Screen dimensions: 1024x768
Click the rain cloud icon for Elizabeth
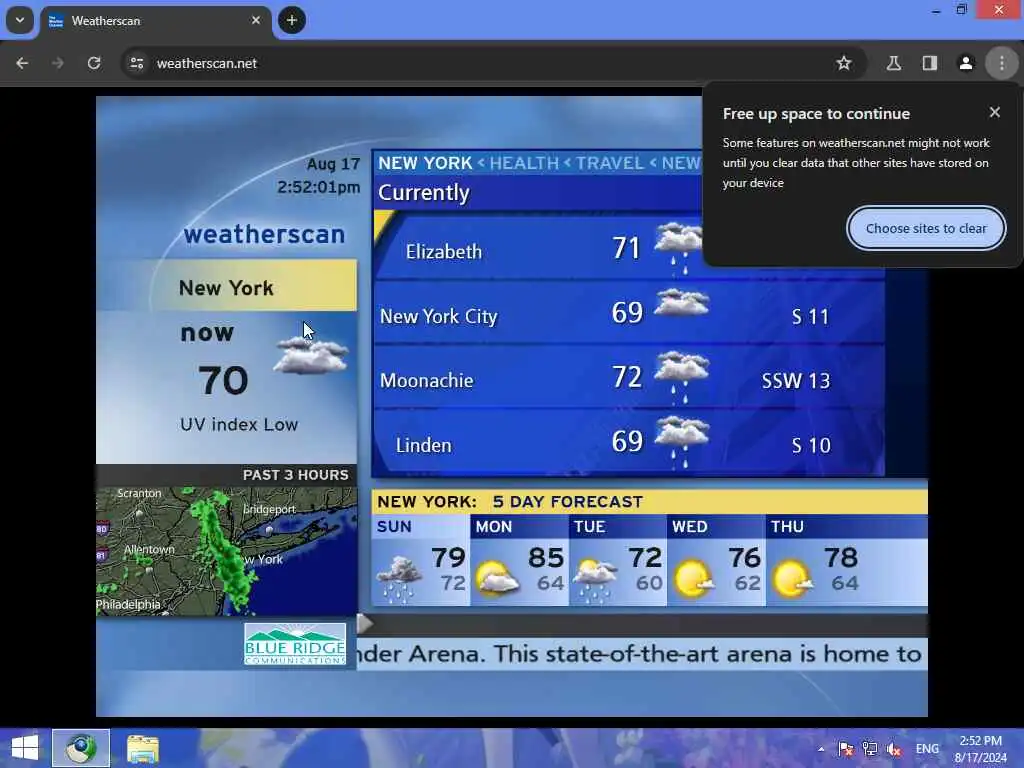(678, 248)
